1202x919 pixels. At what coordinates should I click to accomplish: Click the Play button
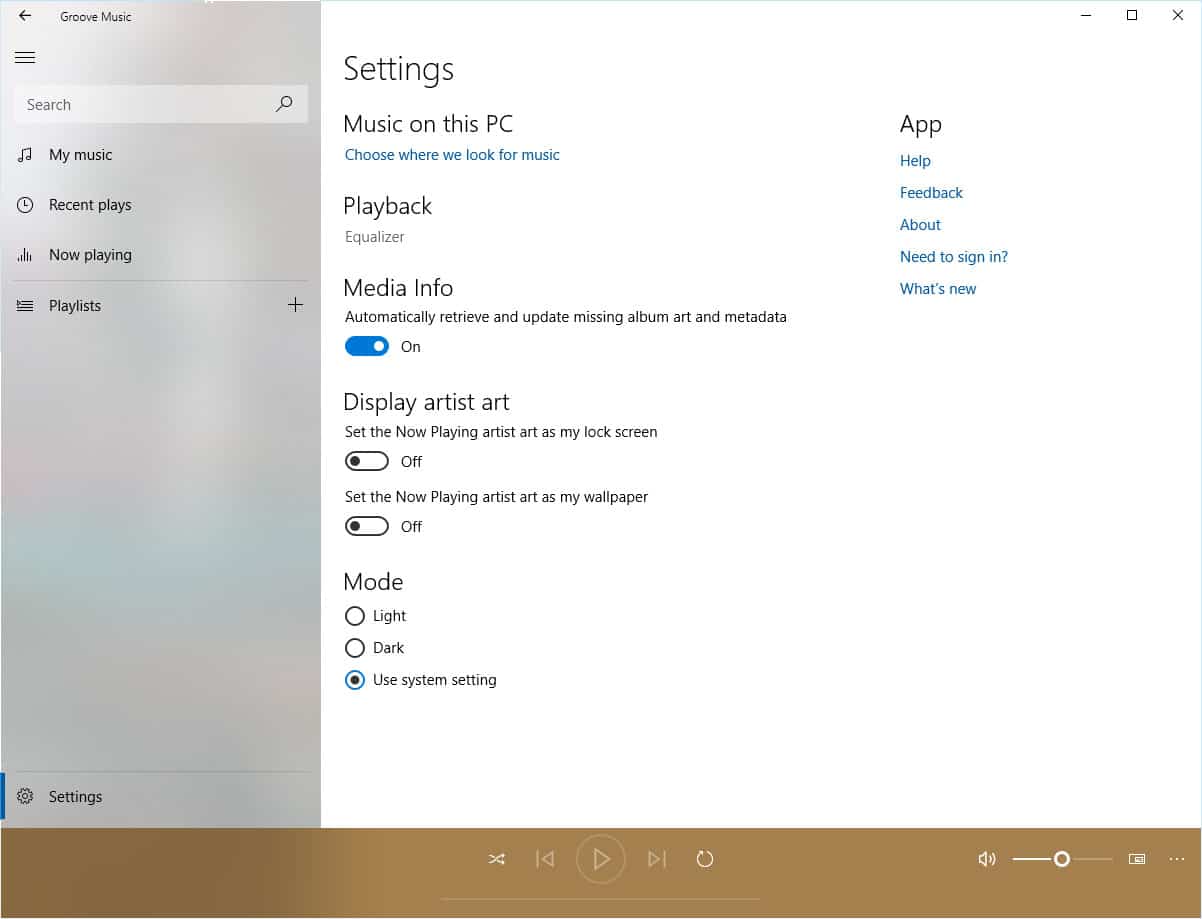pyautogui.click(x=601, y=859)
